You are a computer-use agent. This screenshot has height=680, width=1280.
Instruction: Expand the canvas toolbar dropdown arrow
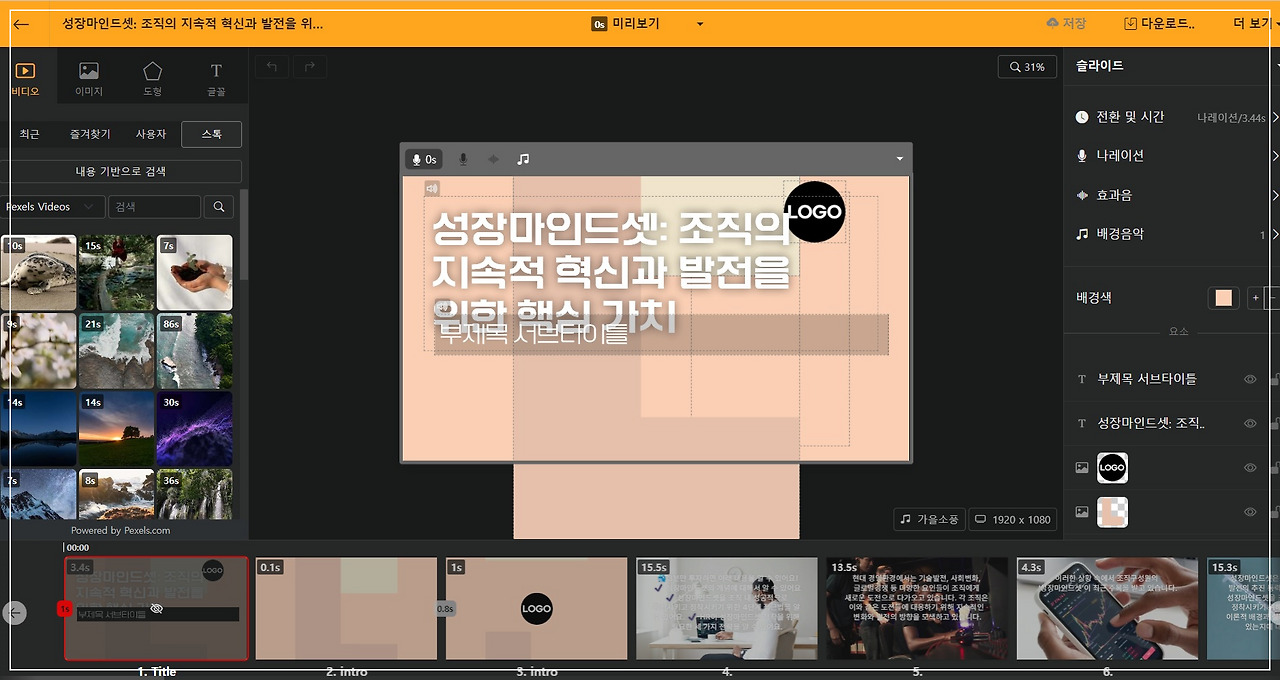point(899,159)
